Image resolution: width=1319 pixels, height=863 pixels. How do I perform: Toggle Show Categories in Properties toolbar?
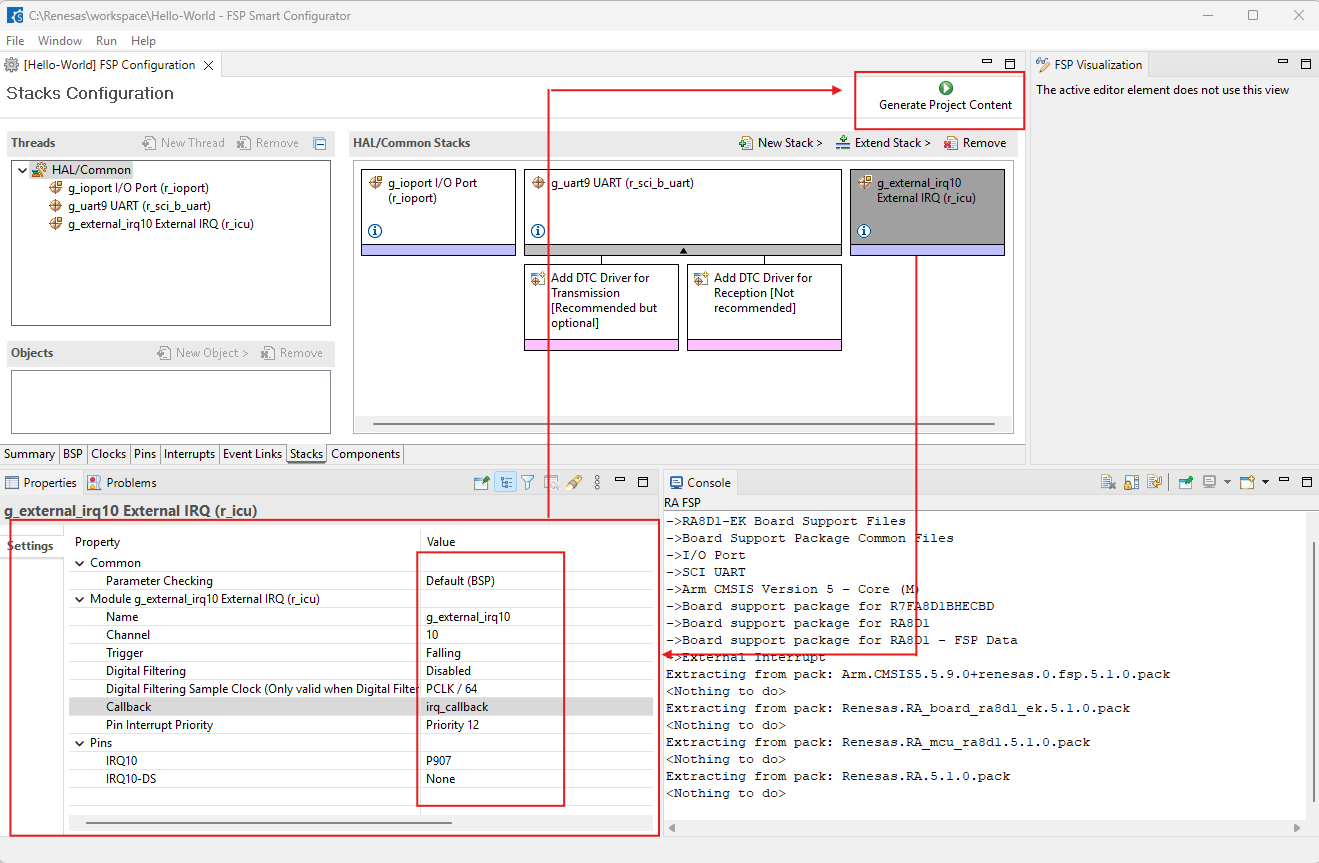point(506,483)
